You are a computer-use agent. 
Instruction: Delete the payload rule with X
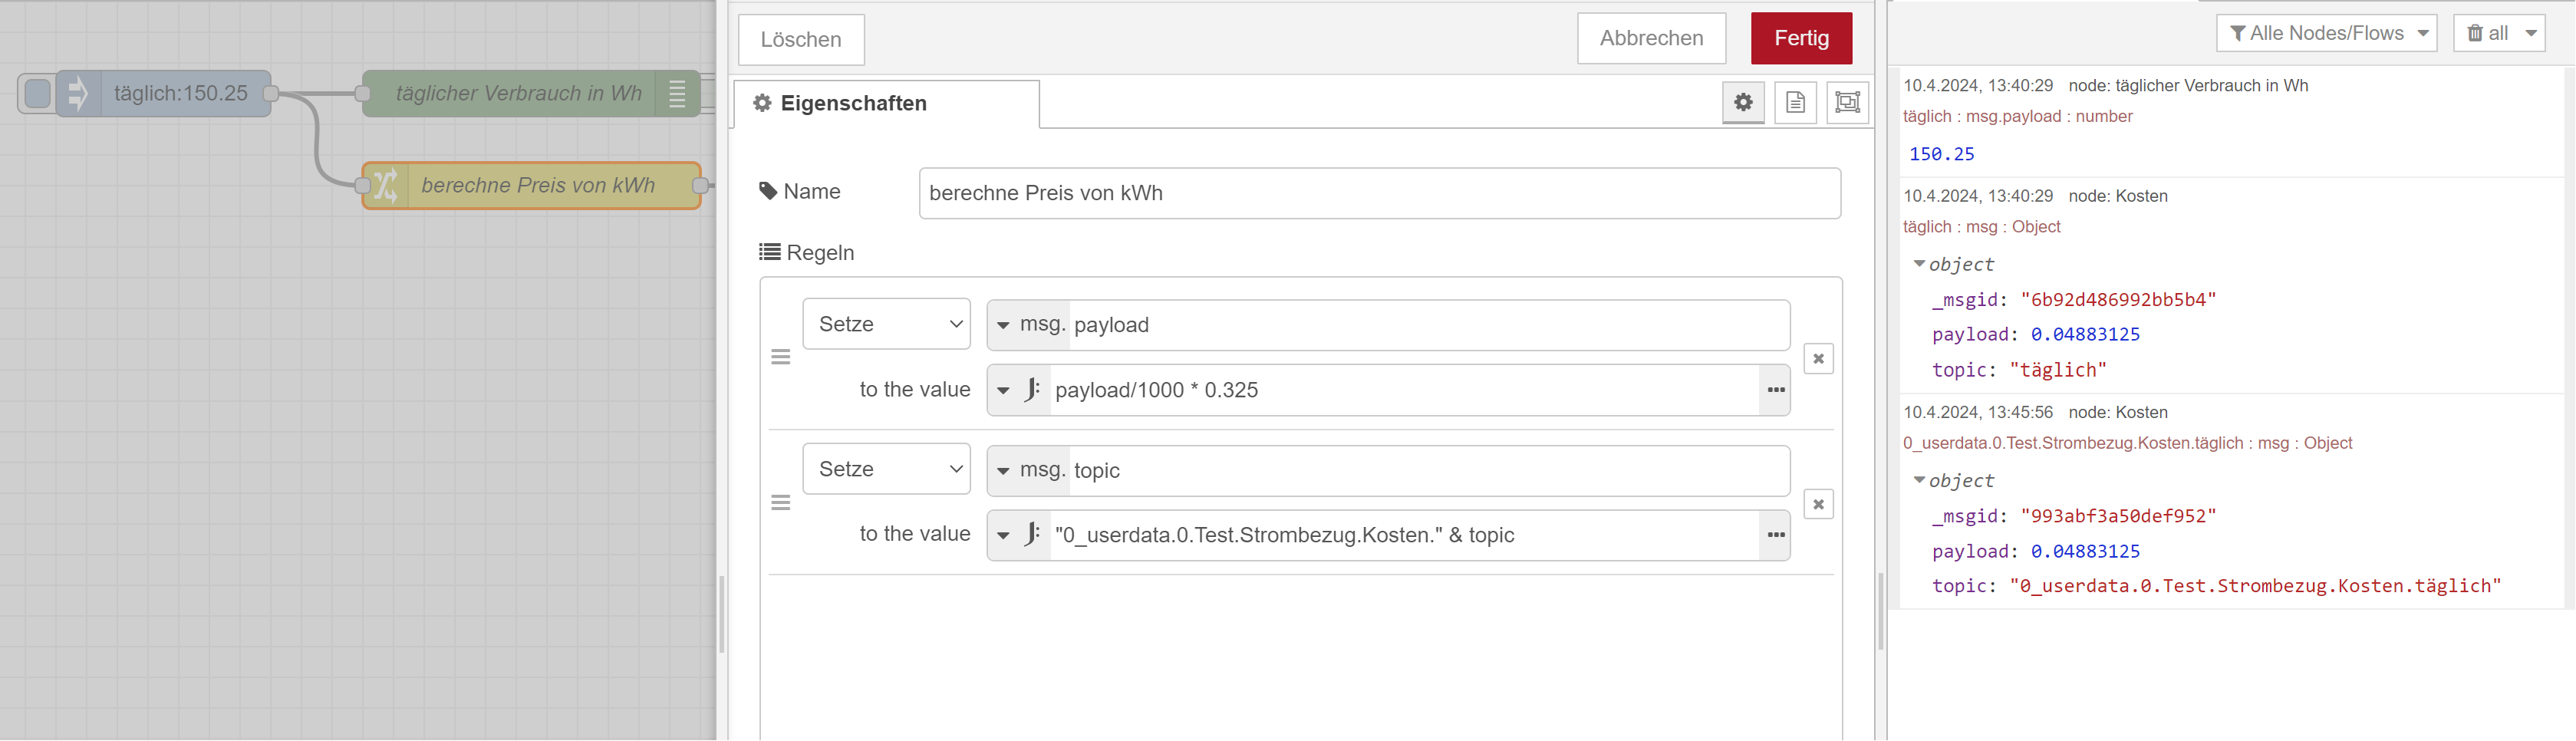[1818, 359]
